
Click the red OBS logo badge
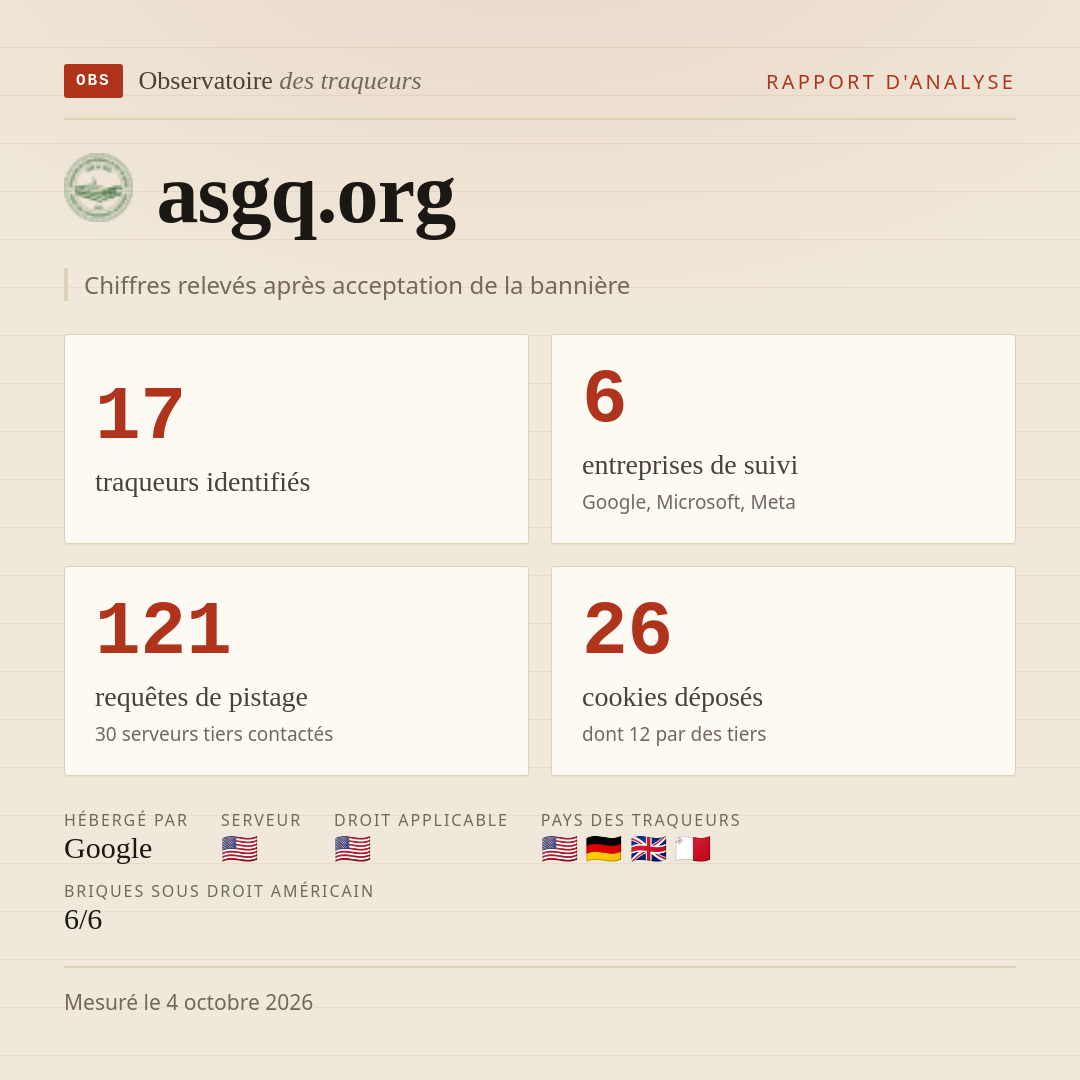94,81
